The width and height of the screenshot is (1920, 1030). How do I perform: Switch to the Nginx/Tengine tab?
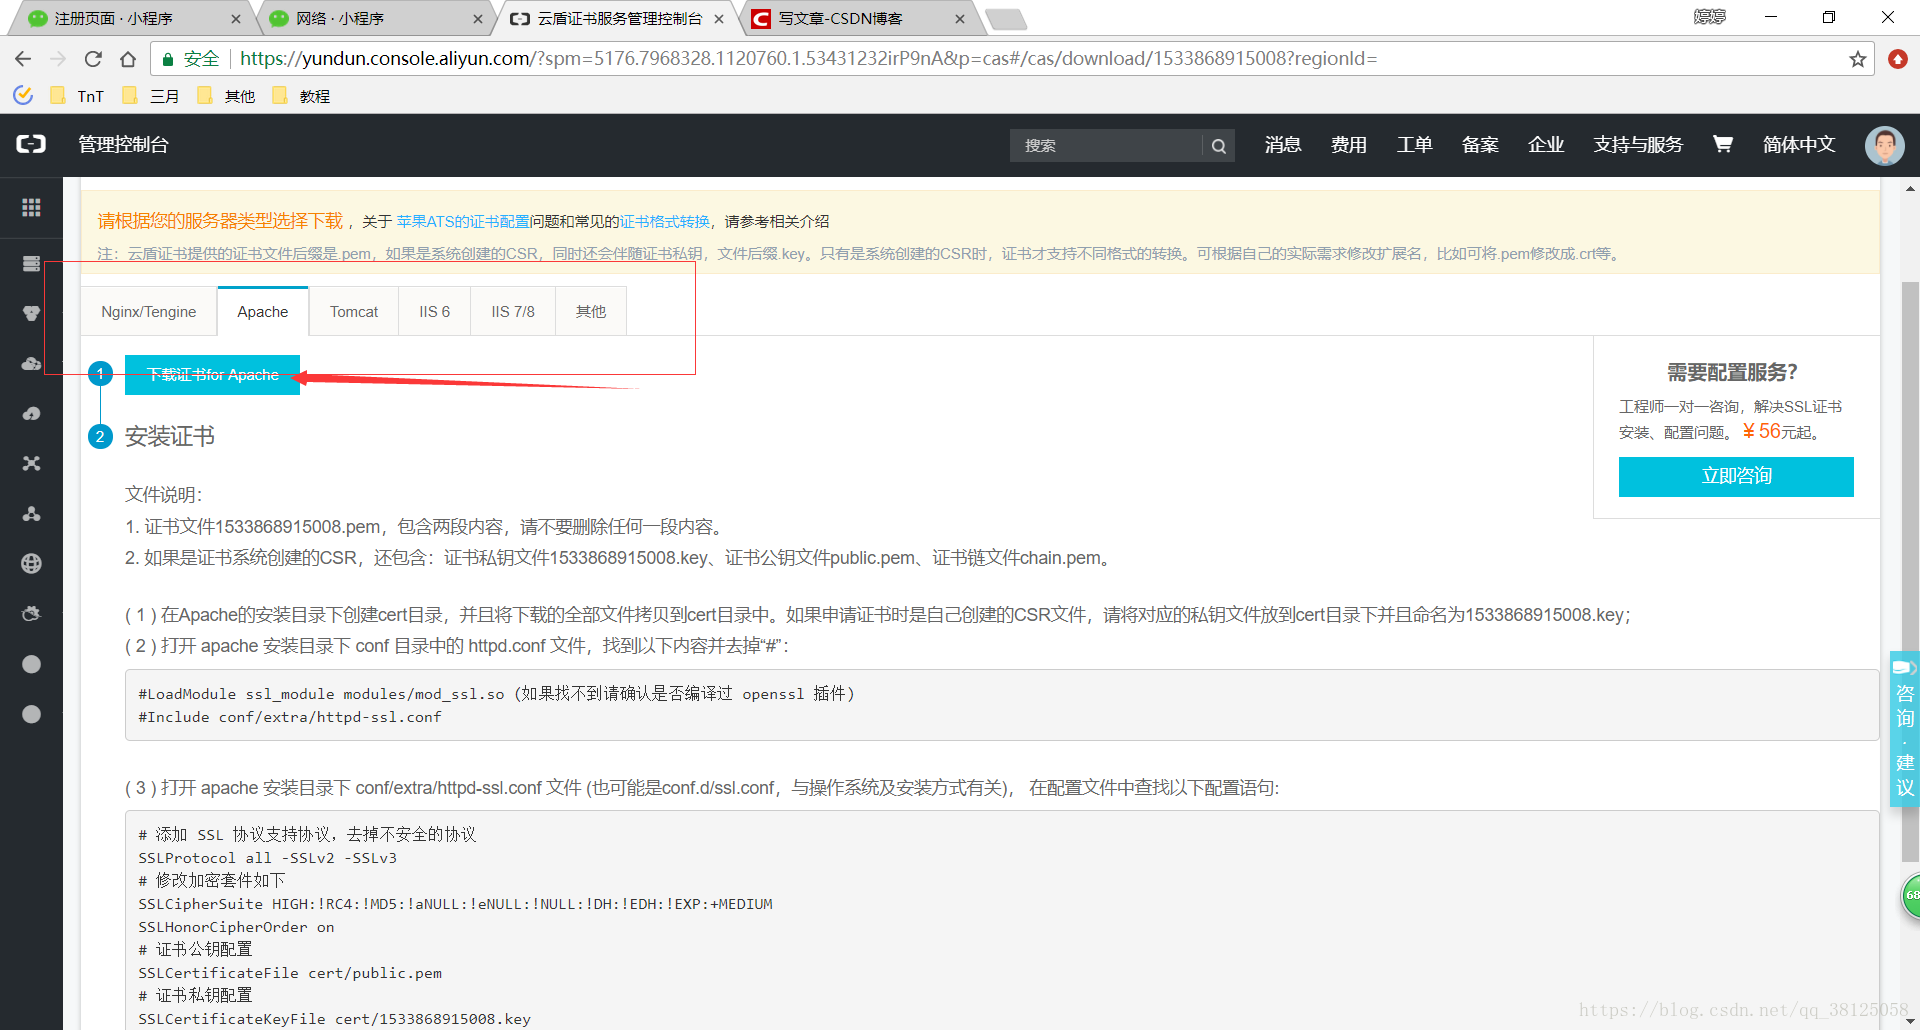(149, 312)
